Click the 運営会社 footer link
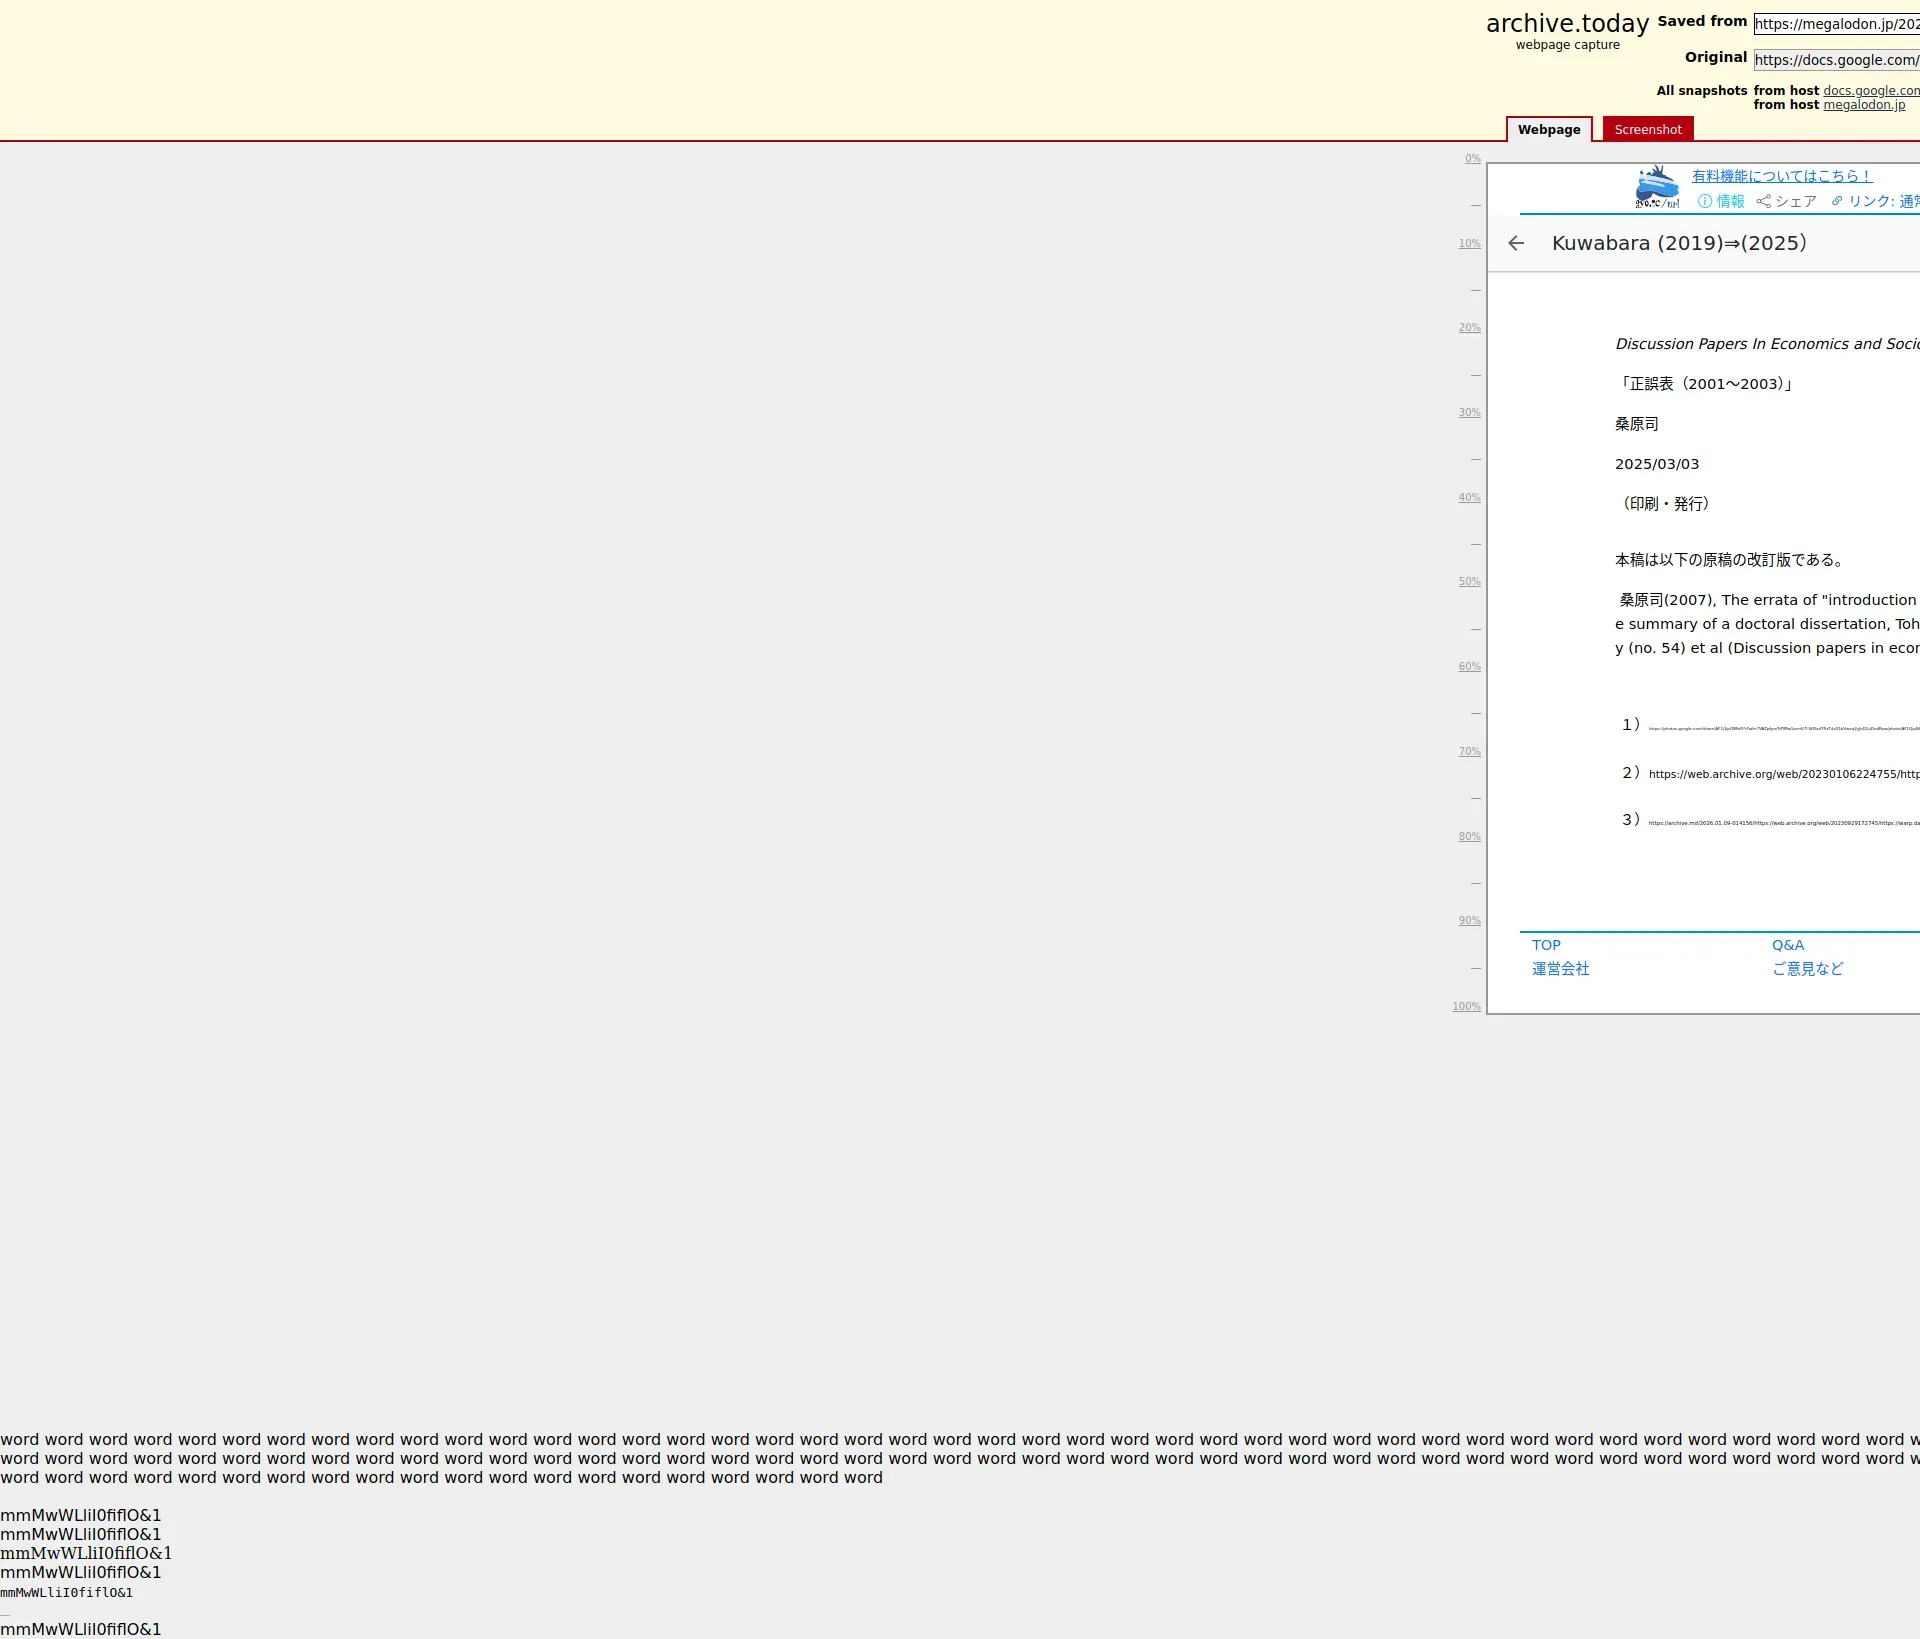 1560,969
